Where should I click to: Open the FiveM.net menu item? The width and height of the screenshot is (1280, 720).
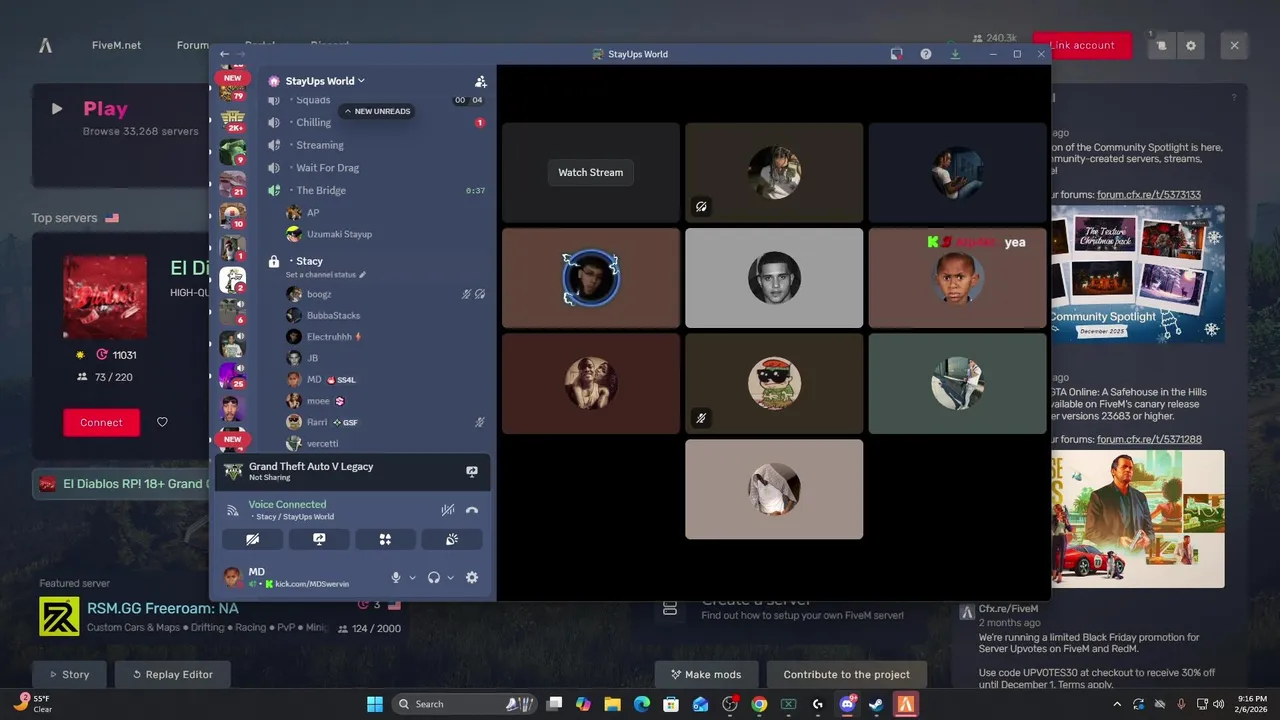click(116, 45)
